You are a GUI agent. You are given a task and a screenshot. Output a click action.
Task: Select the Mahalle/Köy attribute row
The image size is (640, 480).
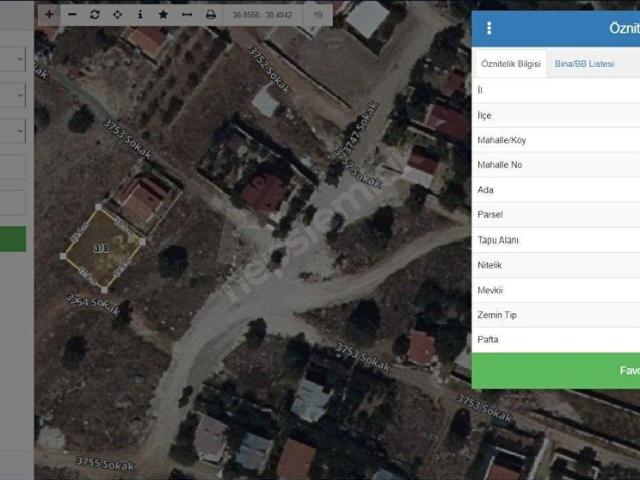(556, 140)
